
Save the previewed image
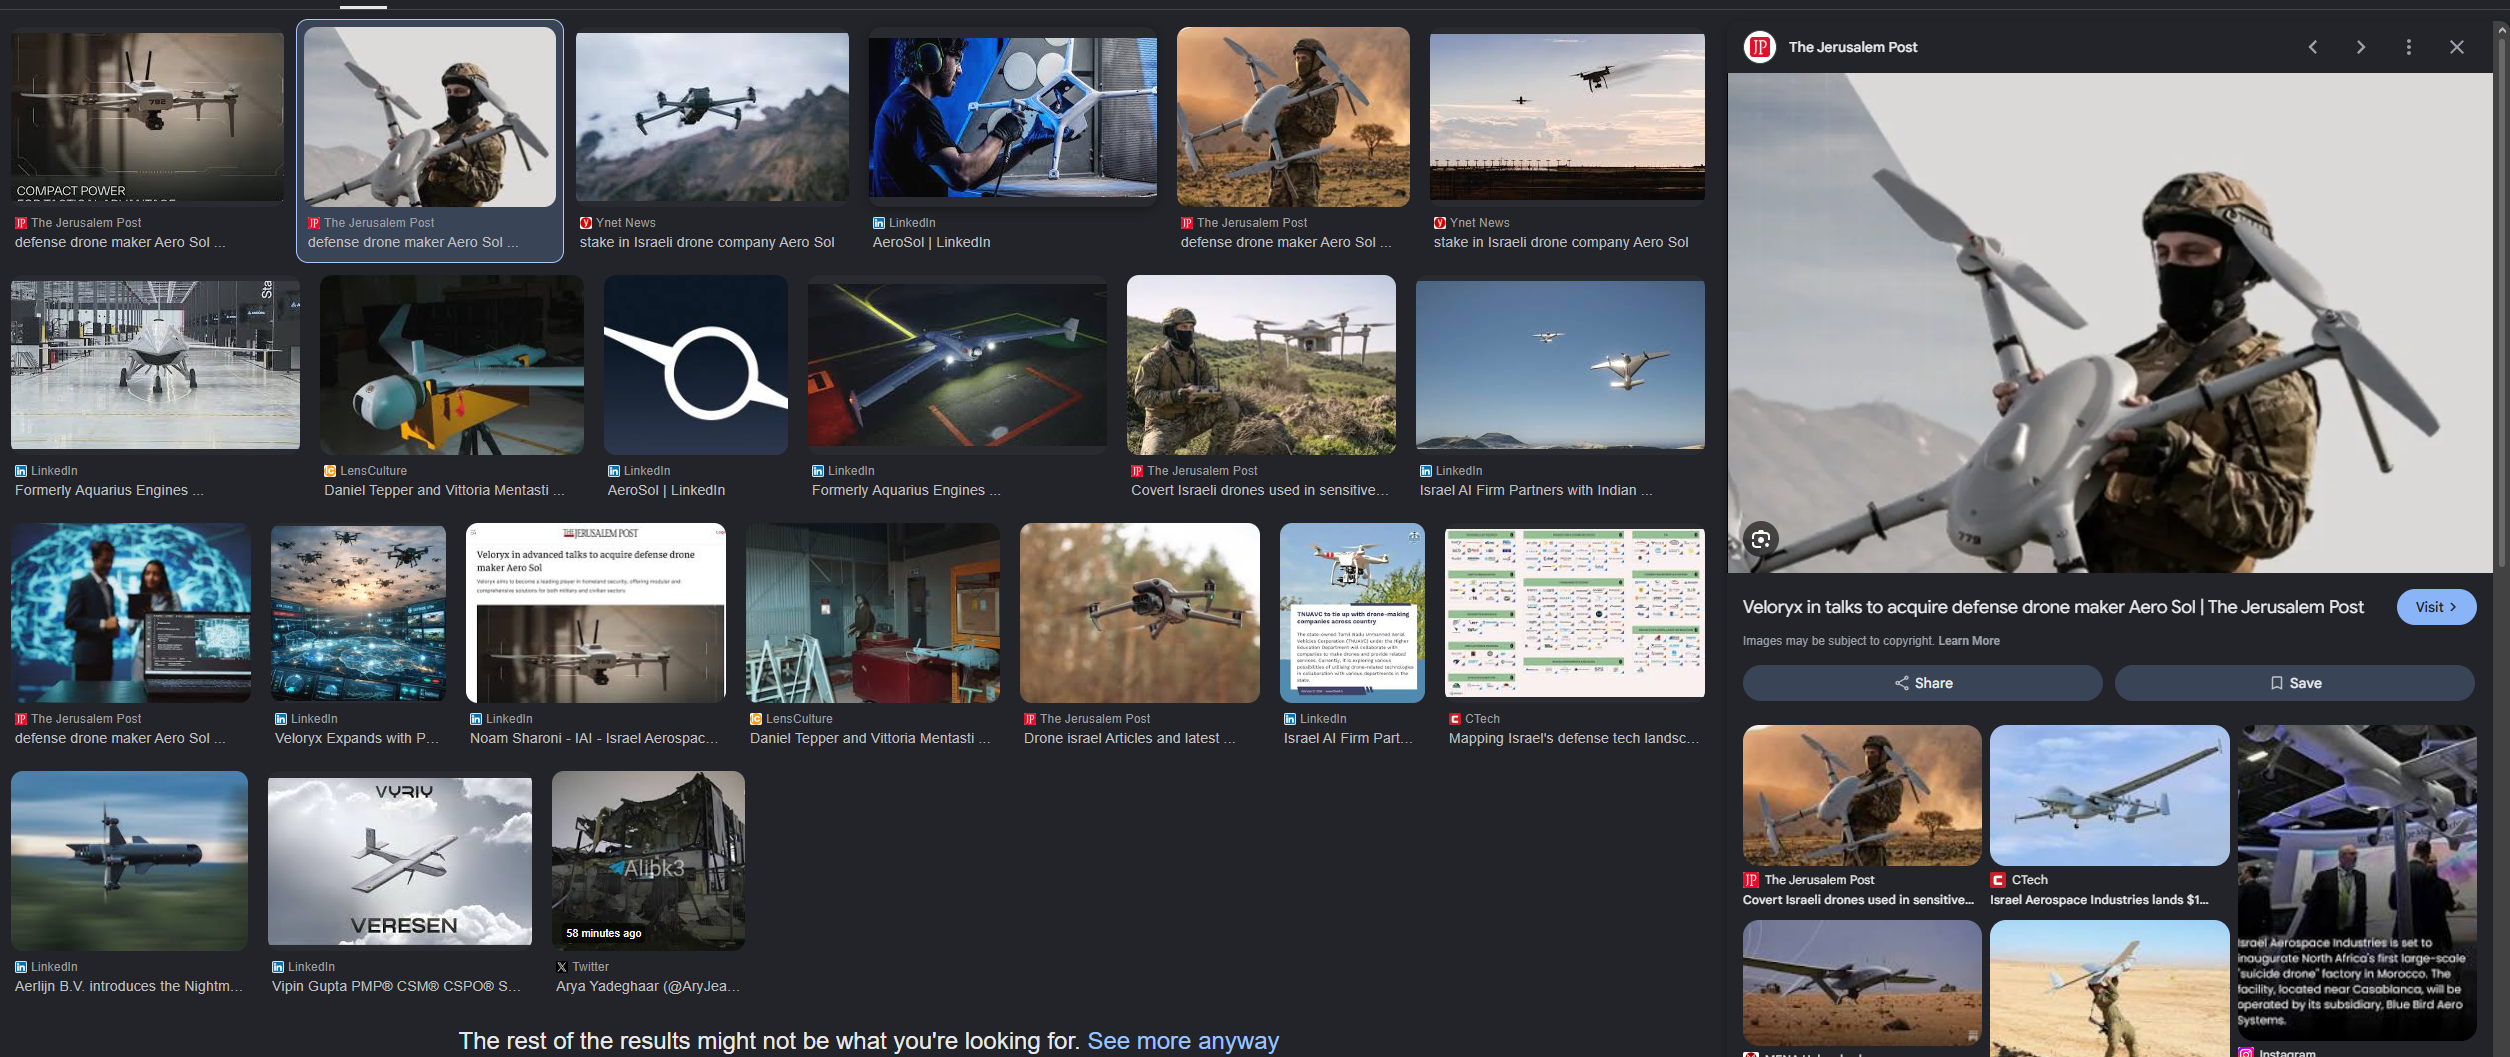[x=2294, y=683]
